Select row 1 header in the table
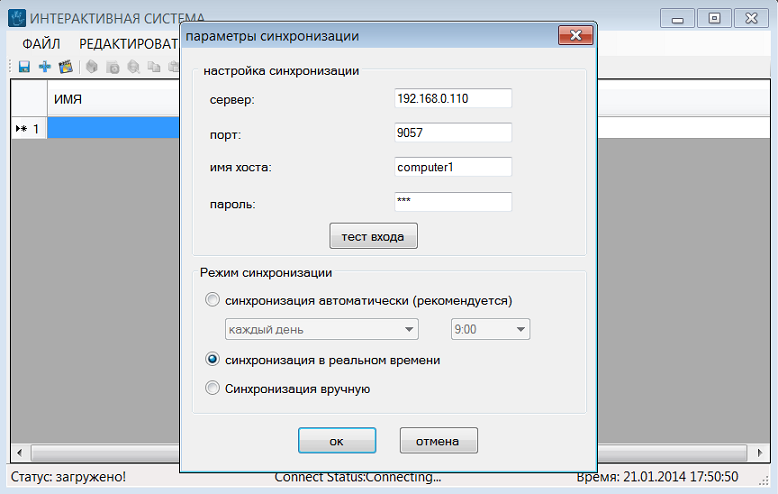 (29, 129)
